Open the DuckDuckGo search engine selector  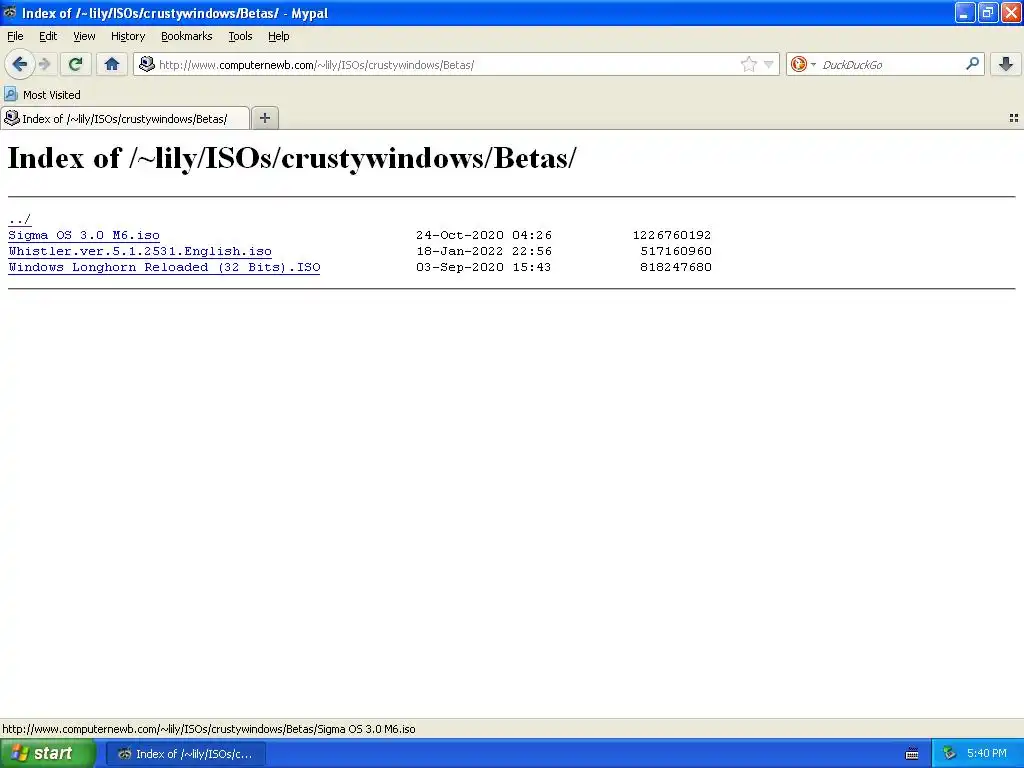(x=803, y=64)
